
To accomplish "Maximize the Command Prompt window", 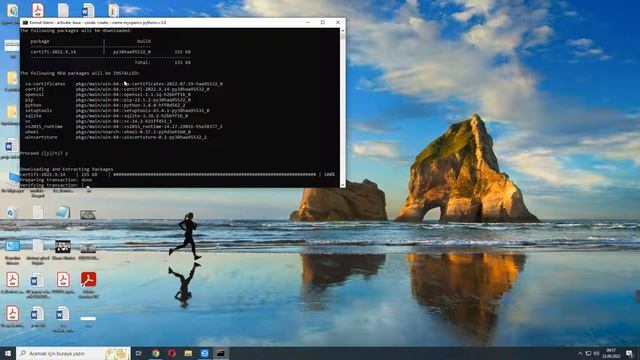I will (x=322, y=22).
